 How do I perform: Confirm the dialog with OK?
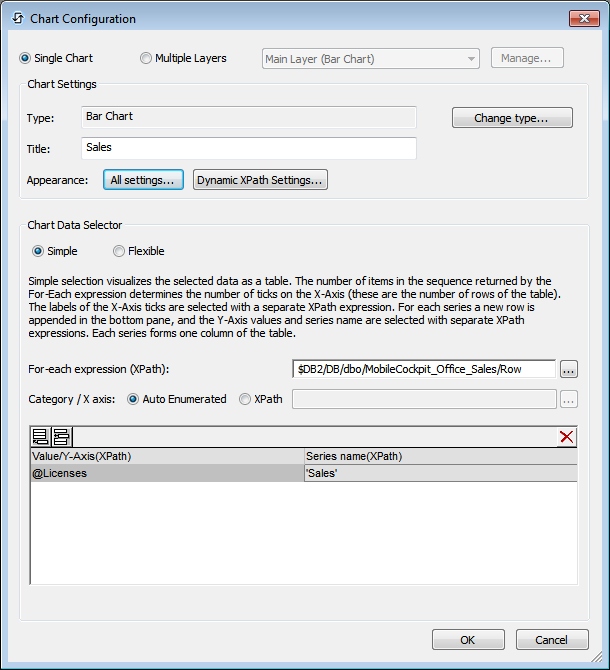[467, 640]
